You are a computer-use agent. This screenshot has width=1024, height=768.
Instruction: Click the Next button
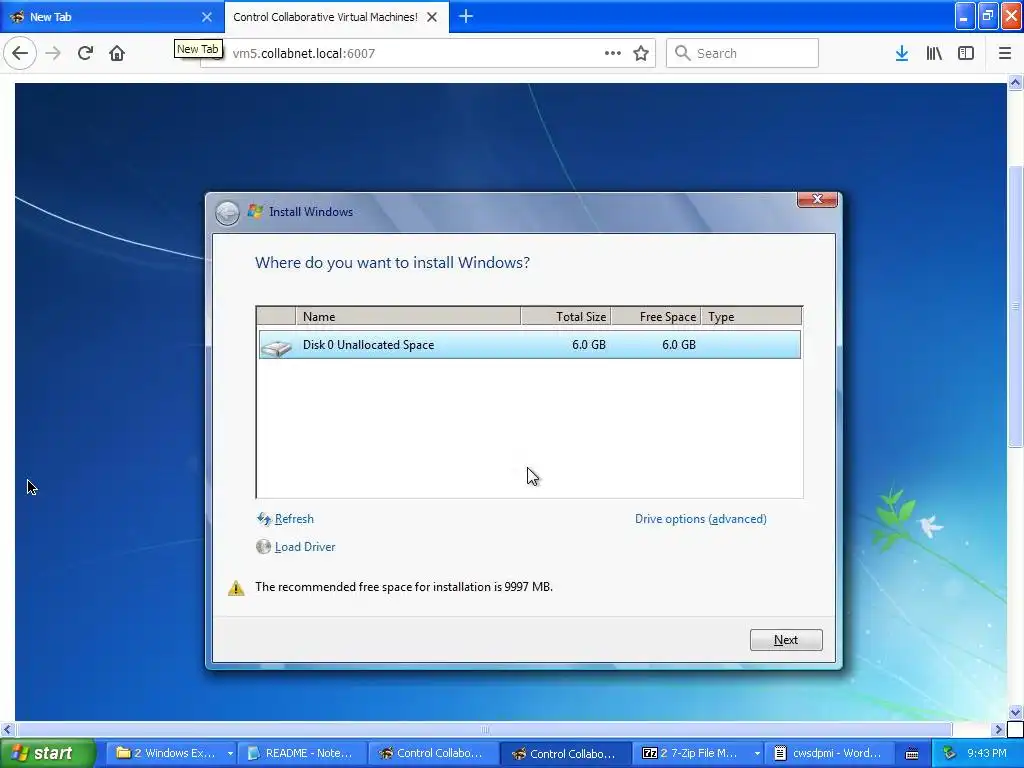click(786, 640)
